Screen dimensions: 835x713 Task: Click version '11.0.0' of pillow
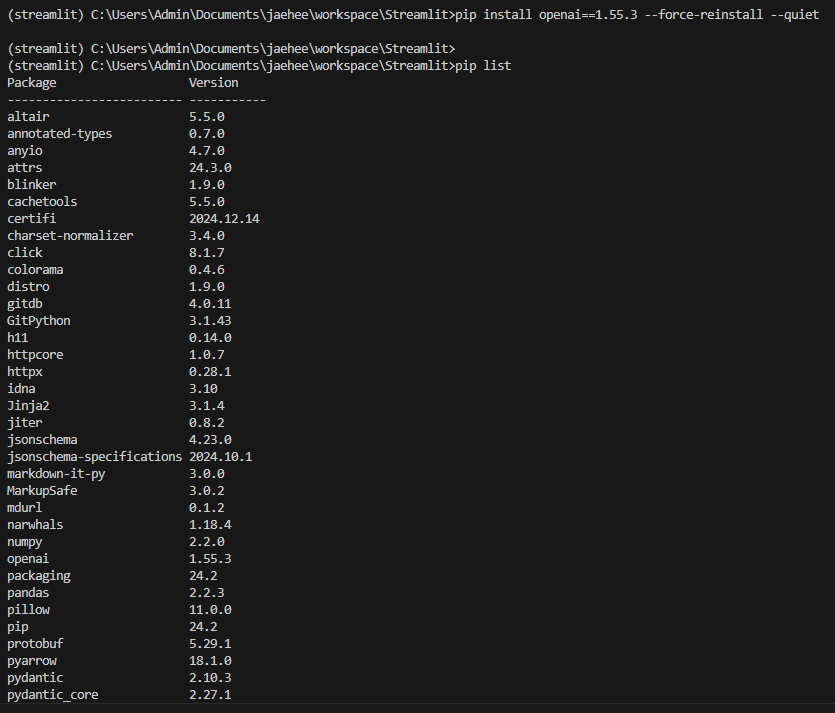[210, 611]
